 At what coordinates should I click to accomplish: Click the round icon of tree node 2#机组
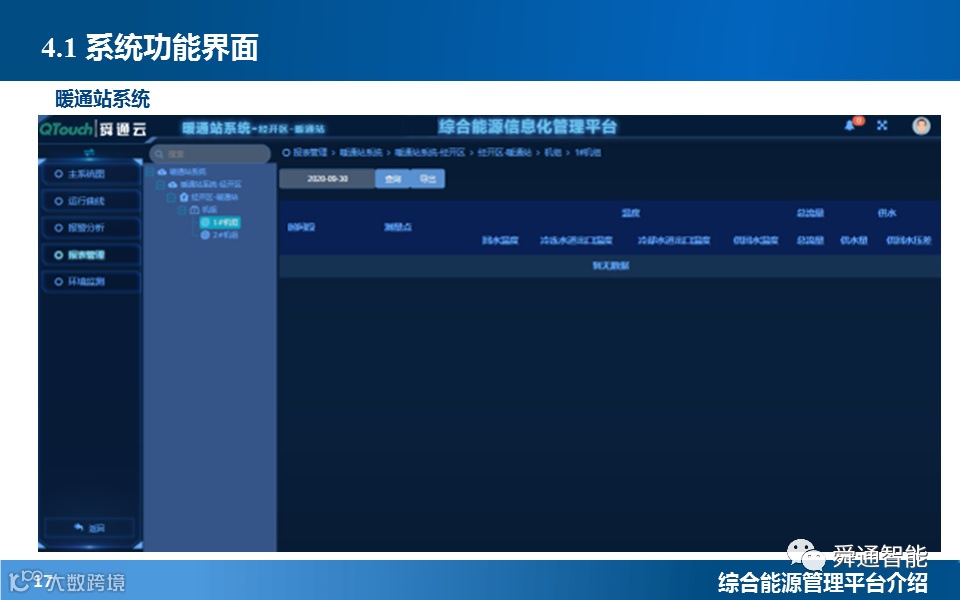pyautogui.click(x=206, y=235)
